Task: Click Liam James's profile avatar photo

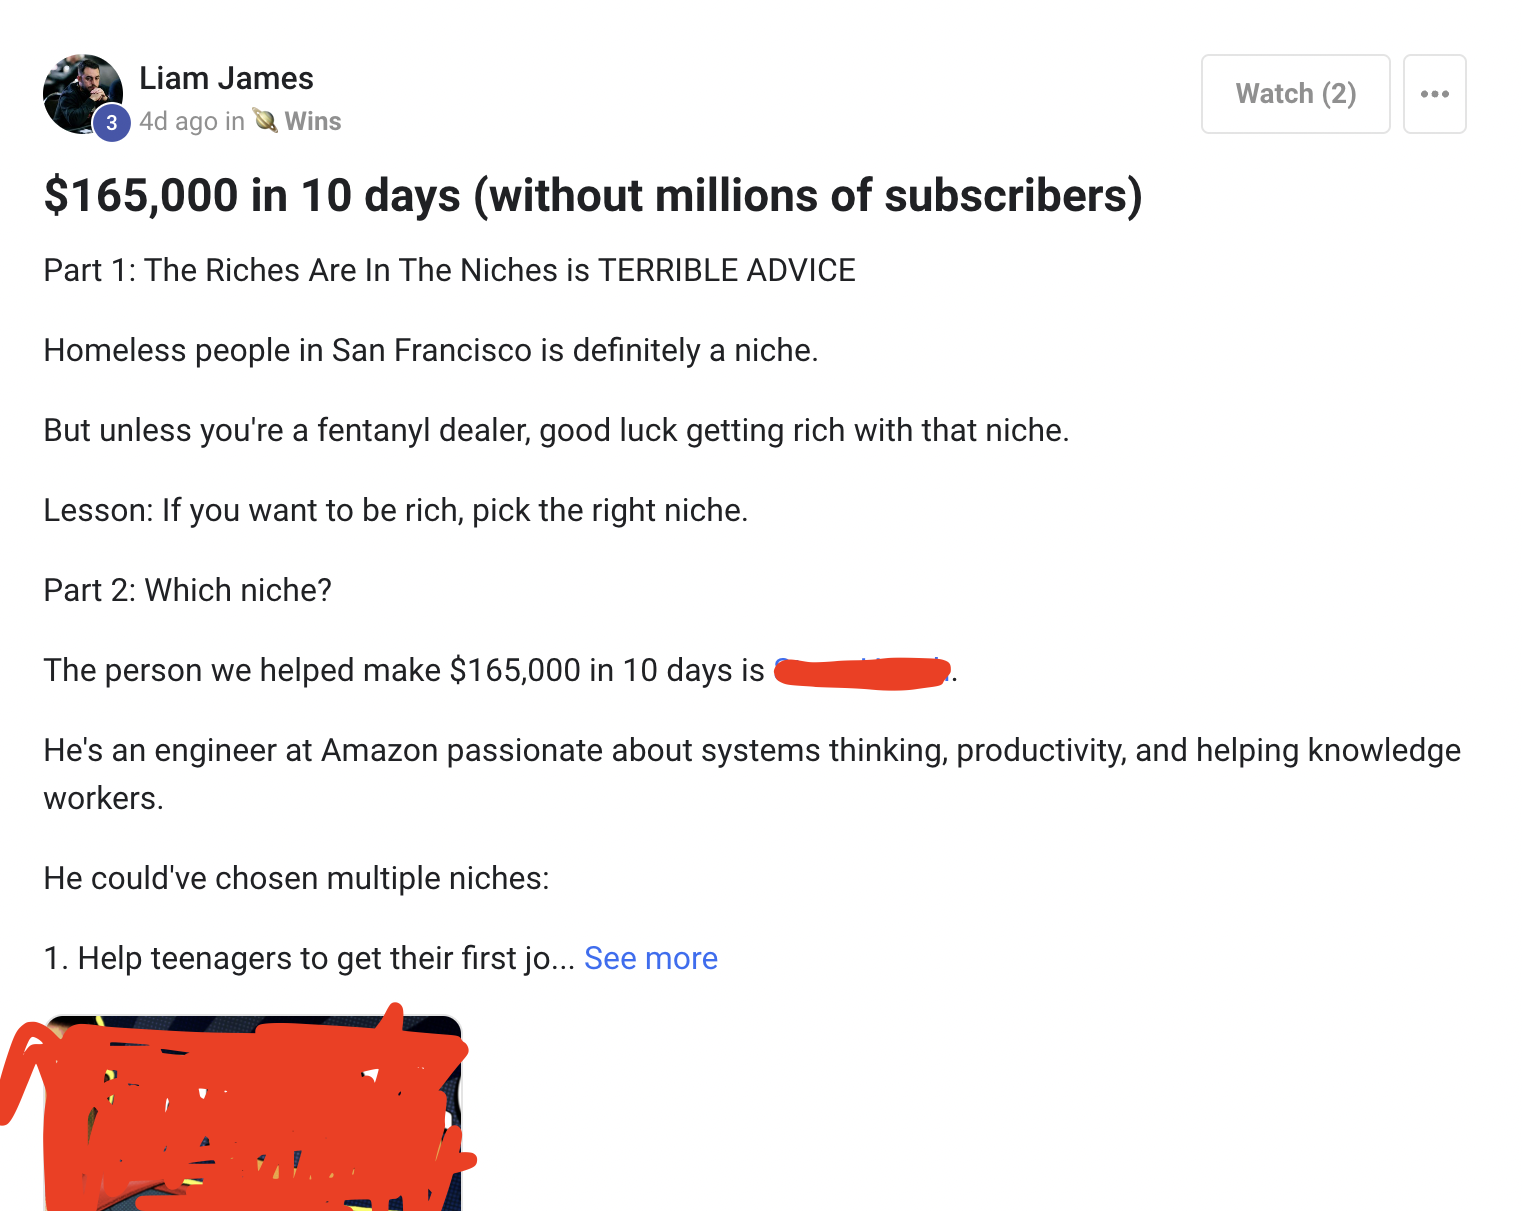Action: click(80, 90)
